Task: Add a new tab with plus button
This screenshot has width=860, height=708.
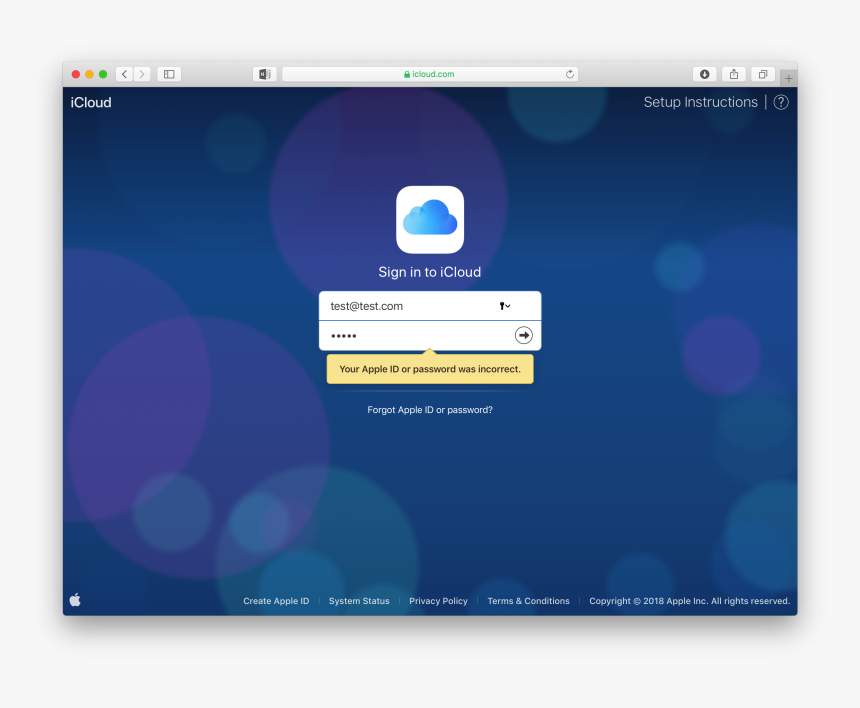Action: (x=789, y=78)
